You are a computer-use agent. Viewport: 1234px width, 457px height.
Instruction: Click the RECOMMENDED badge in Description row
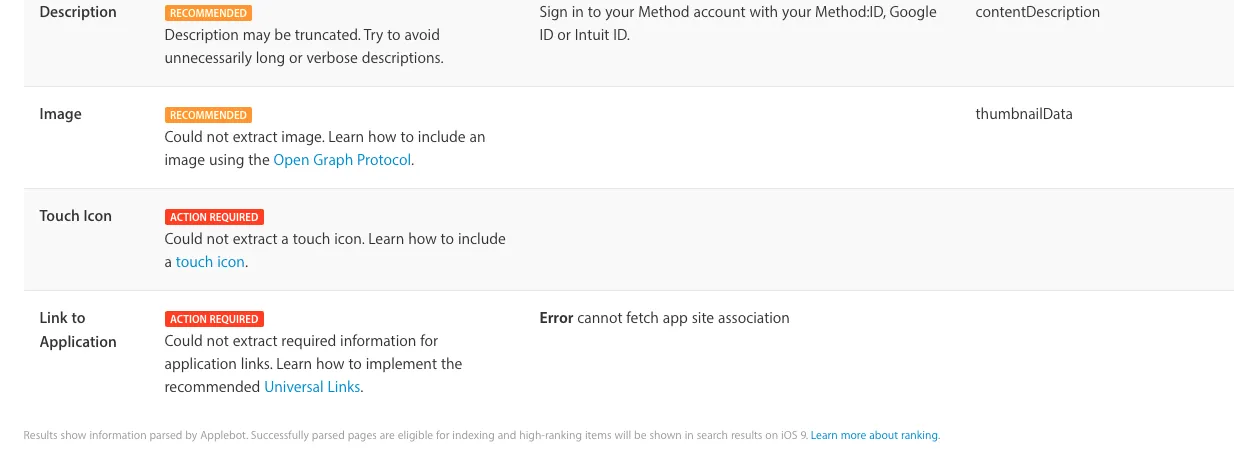point(208,14)
